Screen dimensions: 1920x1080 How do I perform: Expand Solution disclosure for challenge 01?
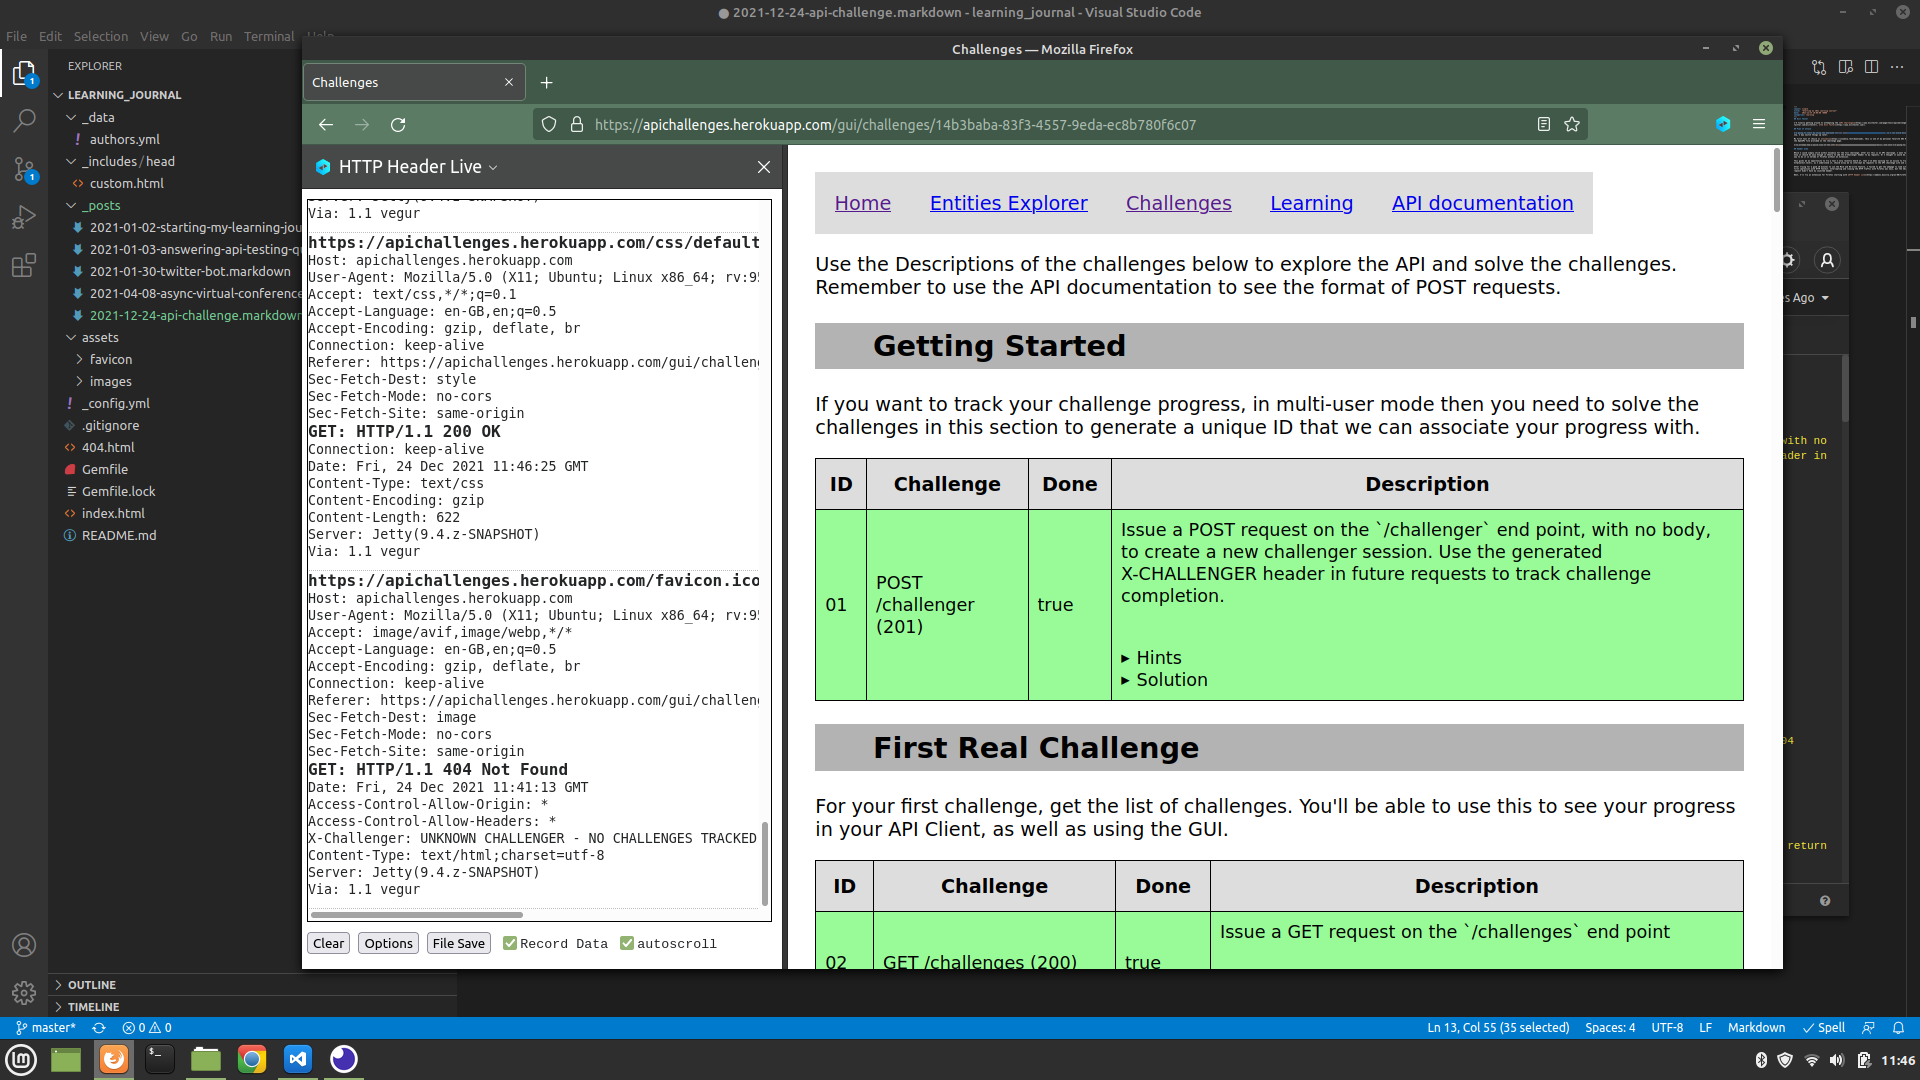[x=1164, y=680]
